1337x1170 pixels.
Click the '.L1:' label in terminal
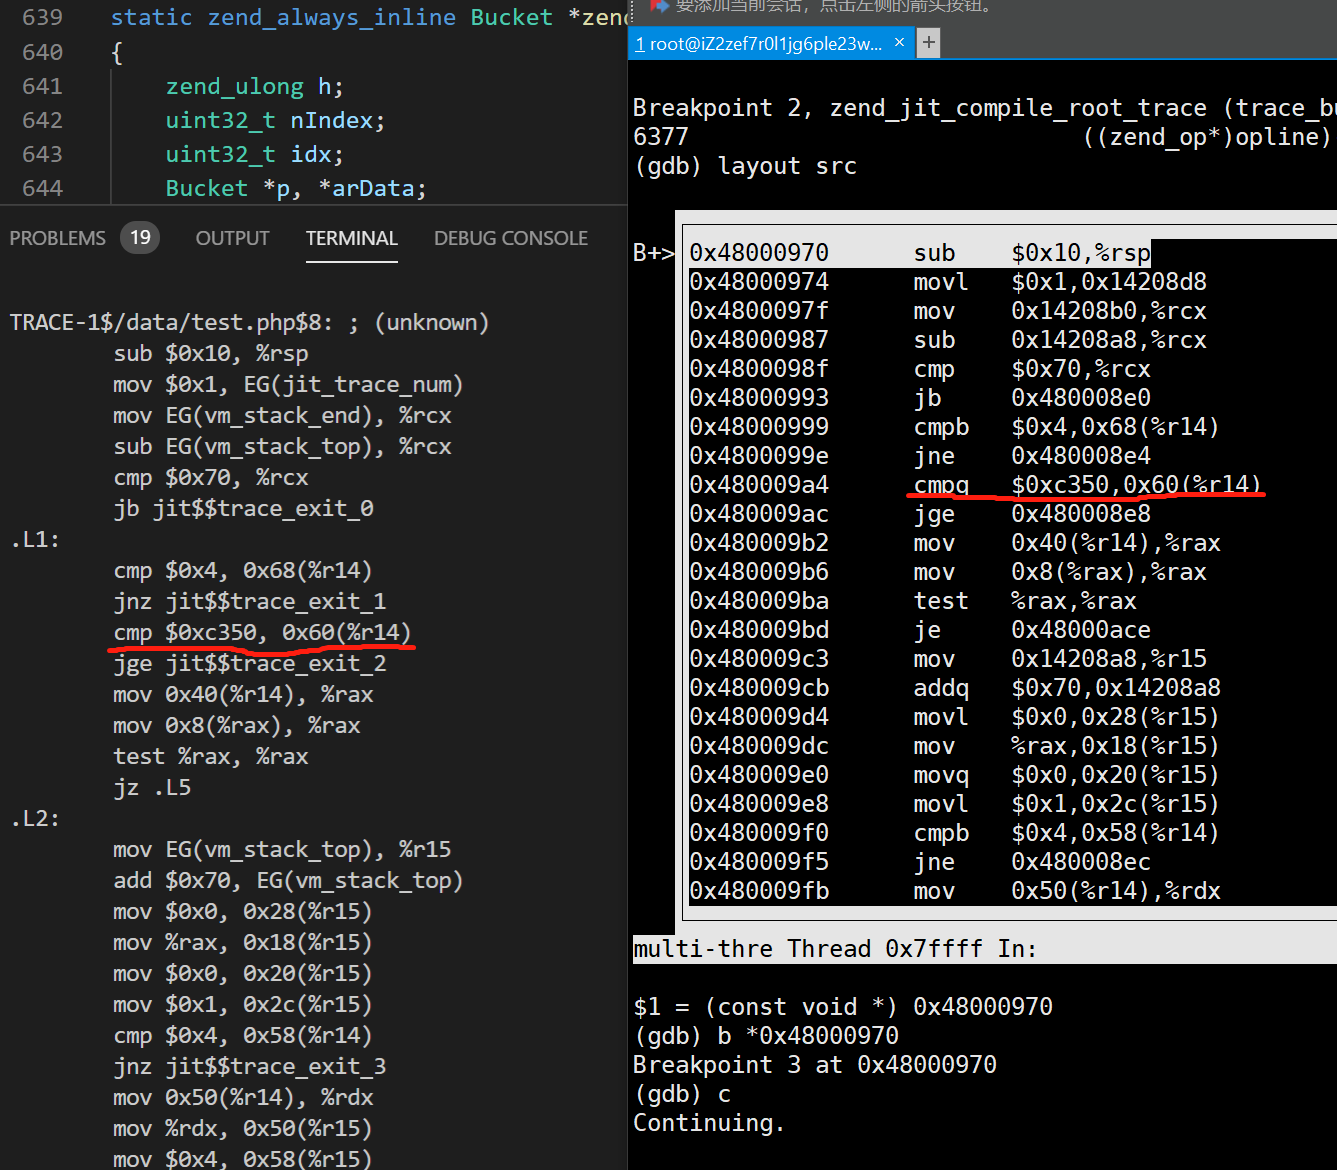pyautogui.click(x=35, y=539)
